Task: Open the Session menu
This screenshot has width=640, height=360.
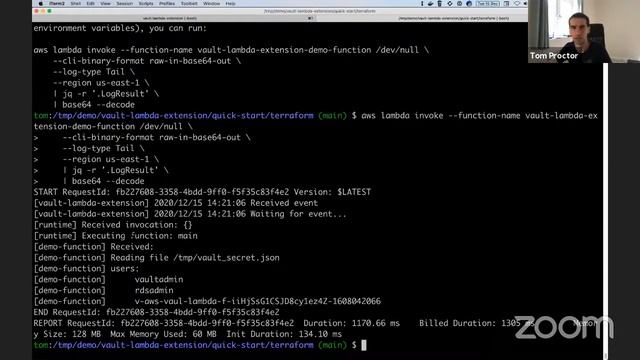Action: coord(124,3)
